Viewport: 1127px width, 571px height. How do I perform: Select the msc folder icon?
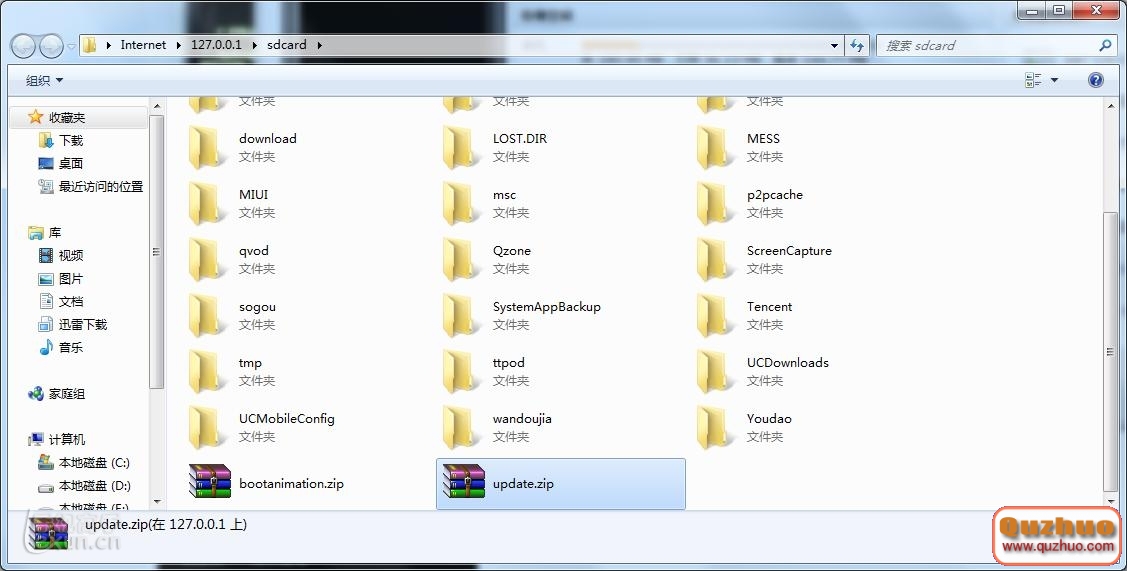[x=461, y=204]
